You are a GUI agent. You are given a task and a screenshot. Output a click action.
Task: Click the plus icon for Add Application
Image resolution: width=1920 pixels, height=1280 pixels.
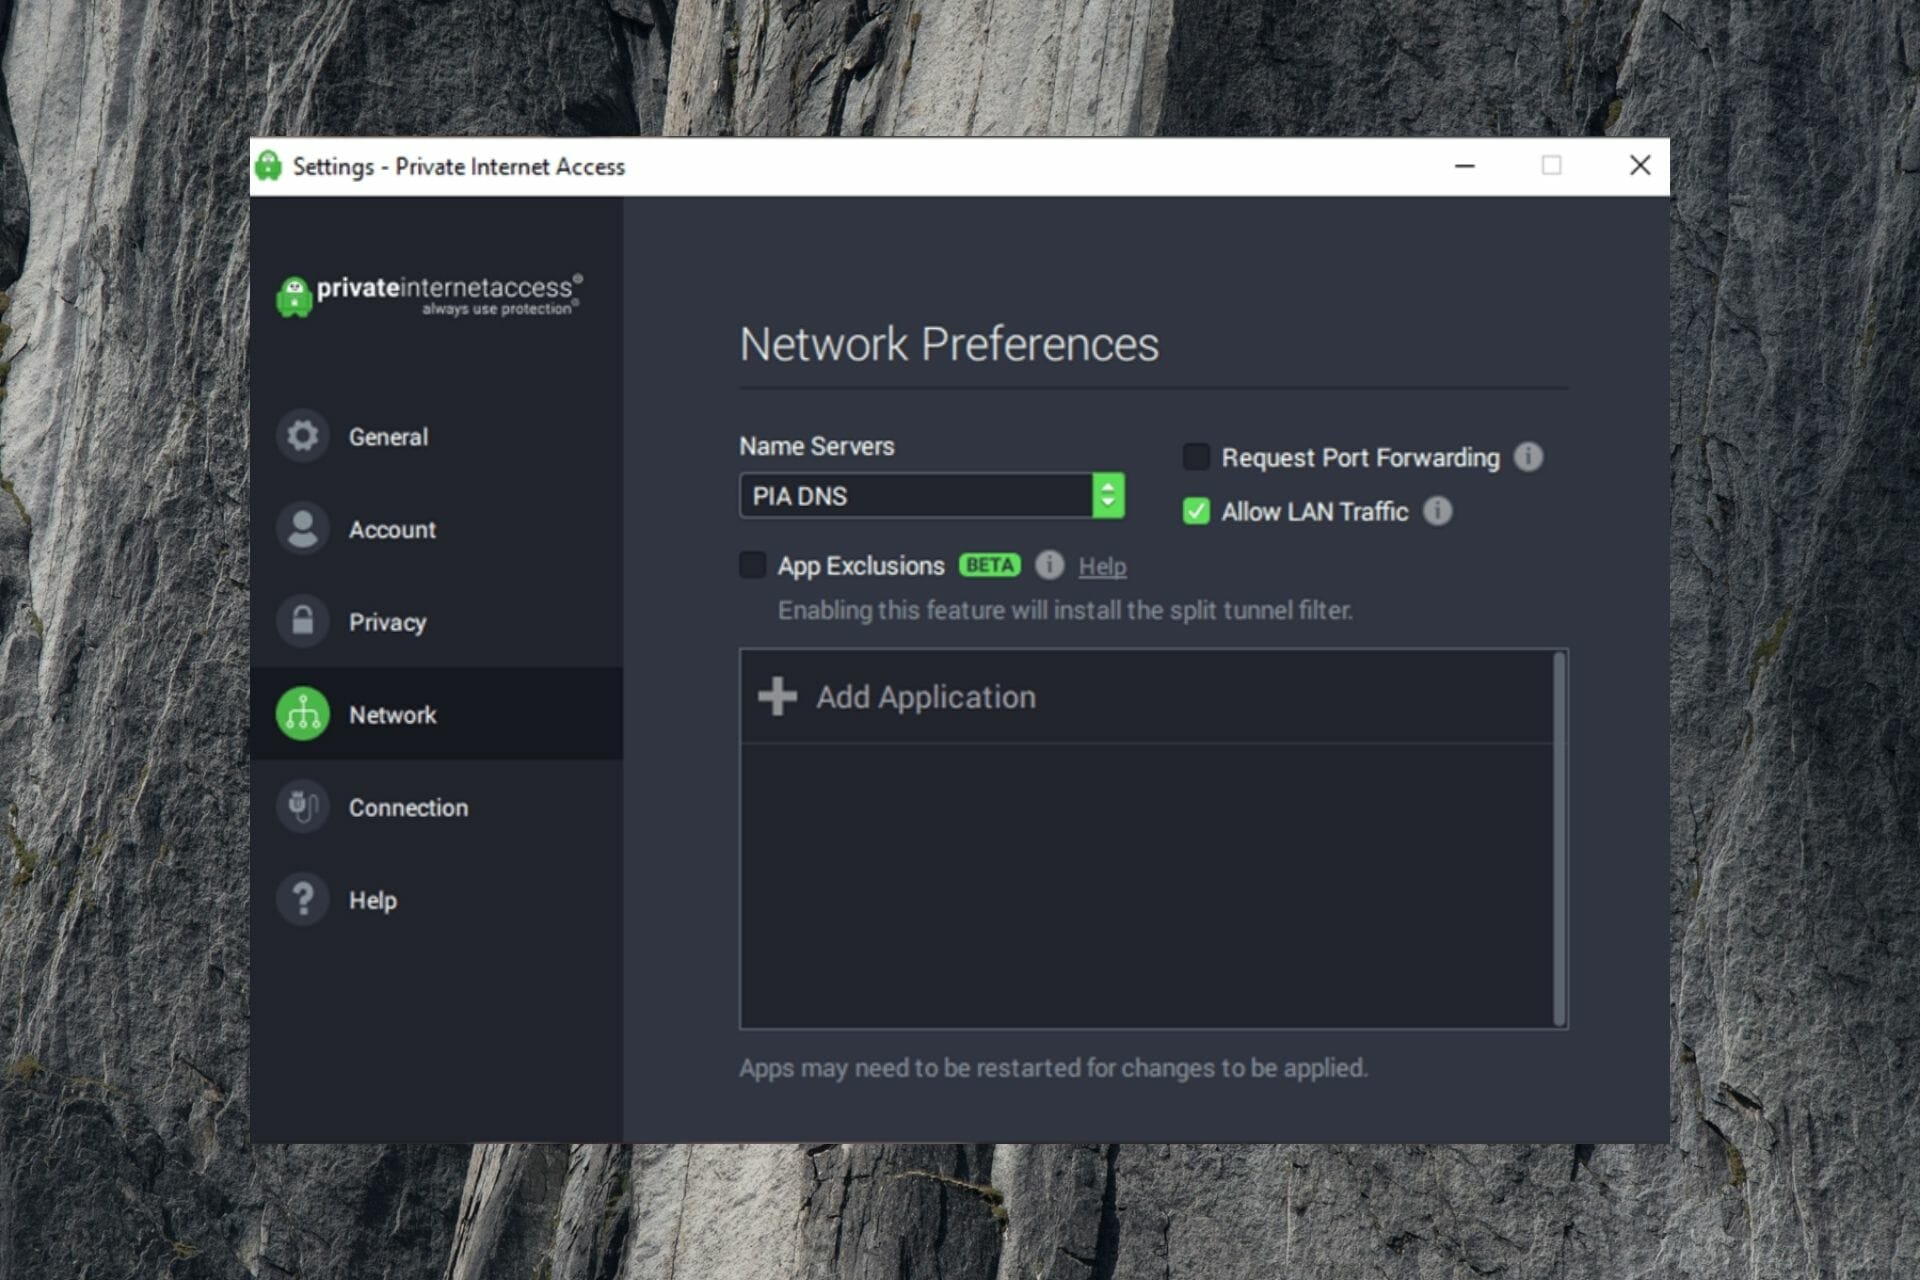(777, 697)
